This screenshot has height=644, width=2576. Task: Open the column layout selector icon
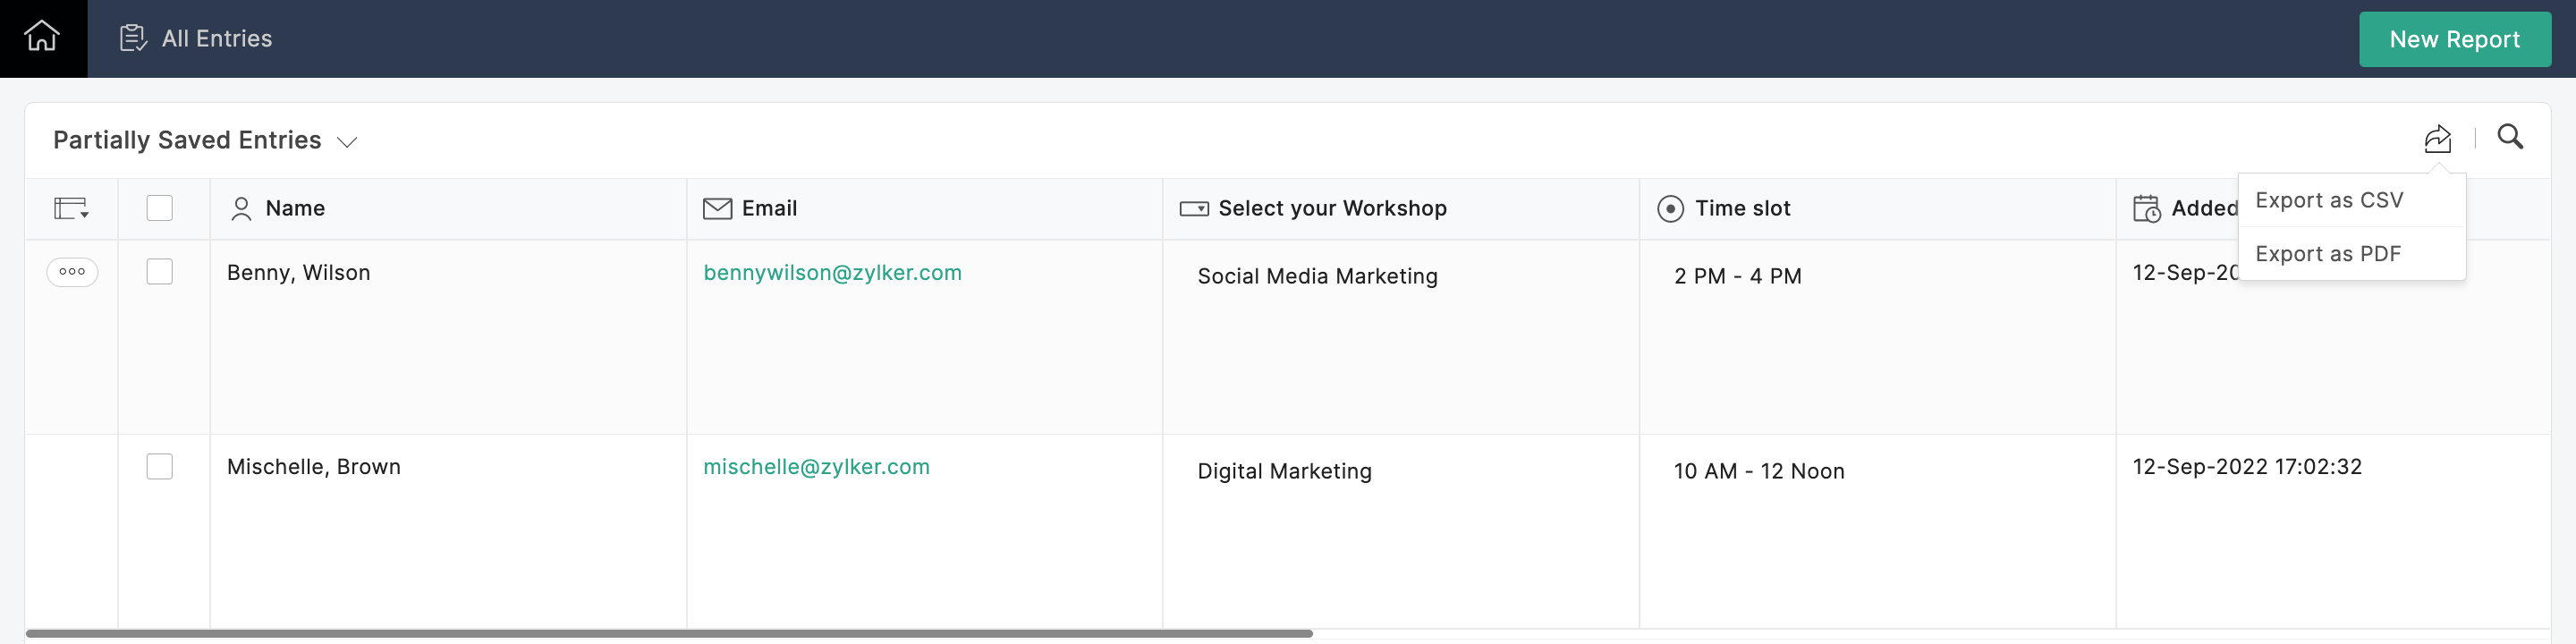pos(71,208)
